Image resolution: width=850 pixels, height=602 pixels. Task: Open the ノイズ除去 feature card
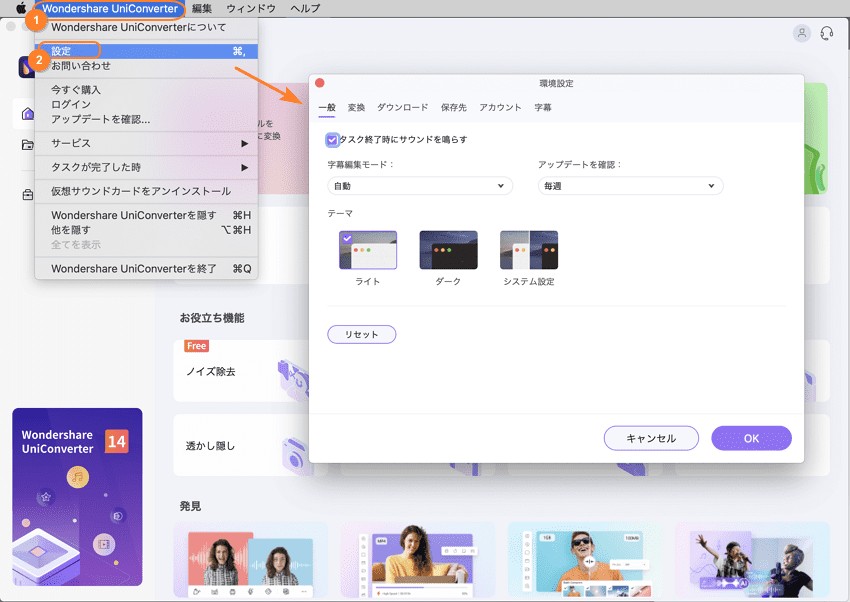pos(241,371)
